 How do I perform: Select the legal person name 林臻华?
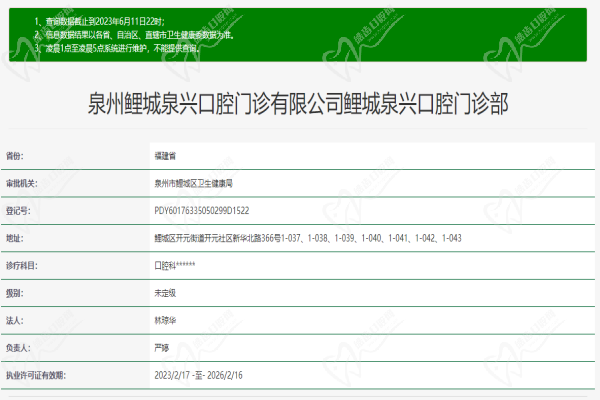(165, 321)
